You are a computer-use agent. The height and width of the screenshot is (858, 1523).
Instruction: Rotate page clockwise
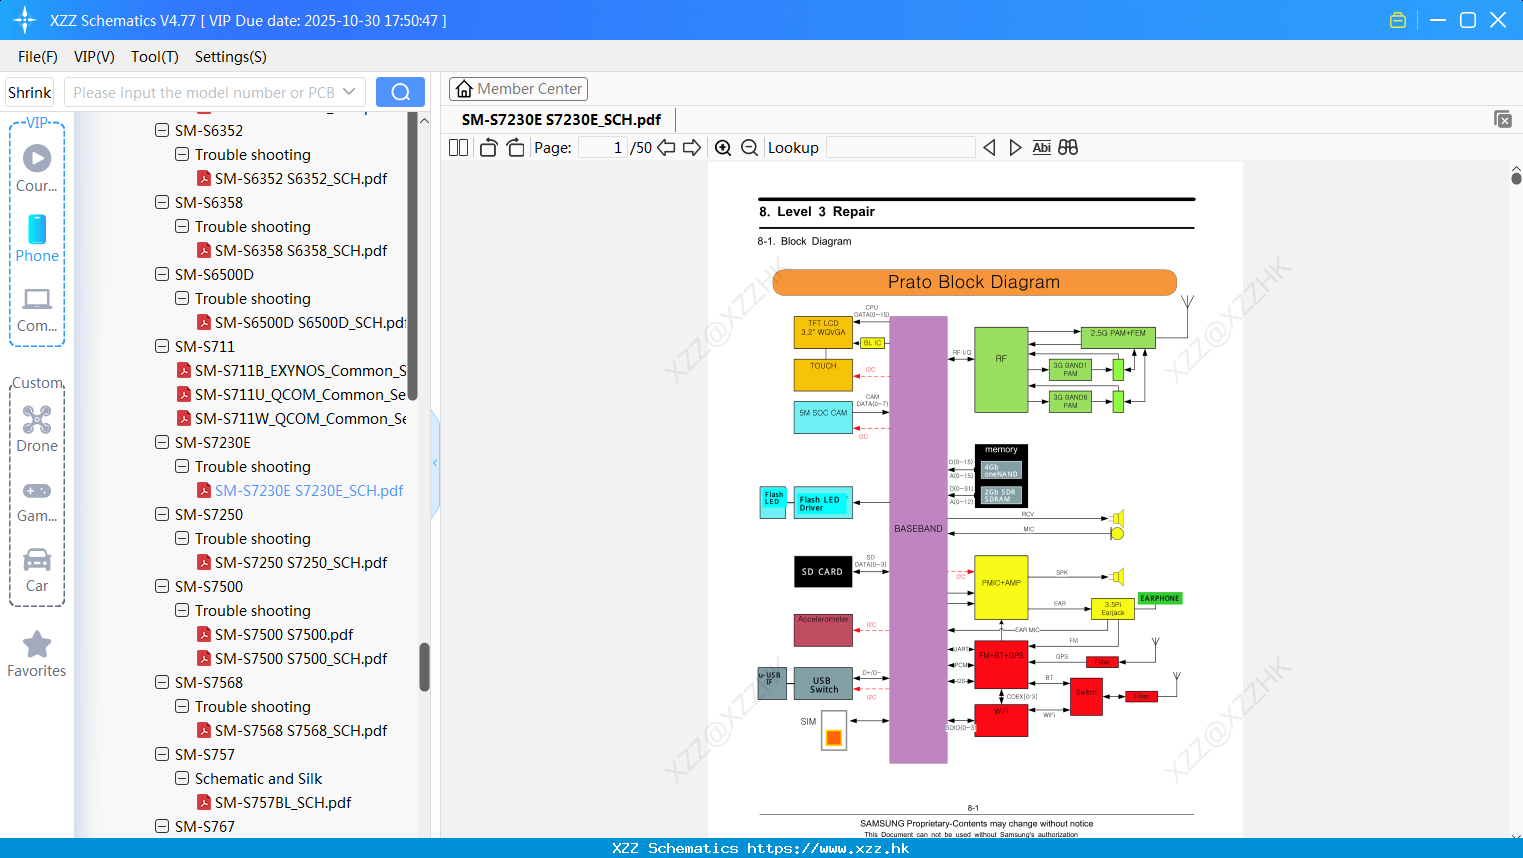point(515,147)
